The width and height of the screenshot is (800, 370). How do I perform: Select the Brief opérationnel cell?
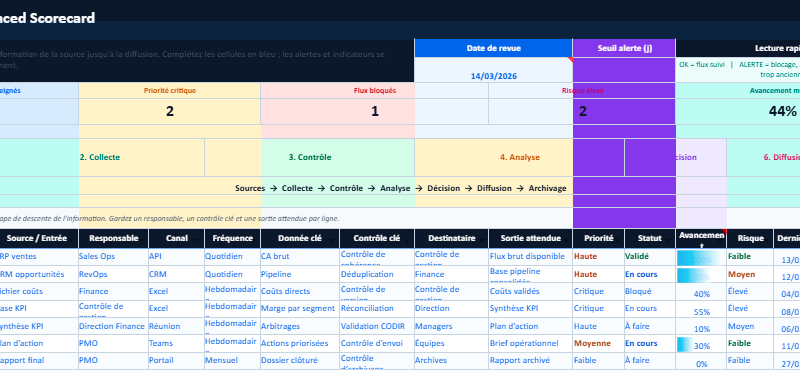coord(531,343)
